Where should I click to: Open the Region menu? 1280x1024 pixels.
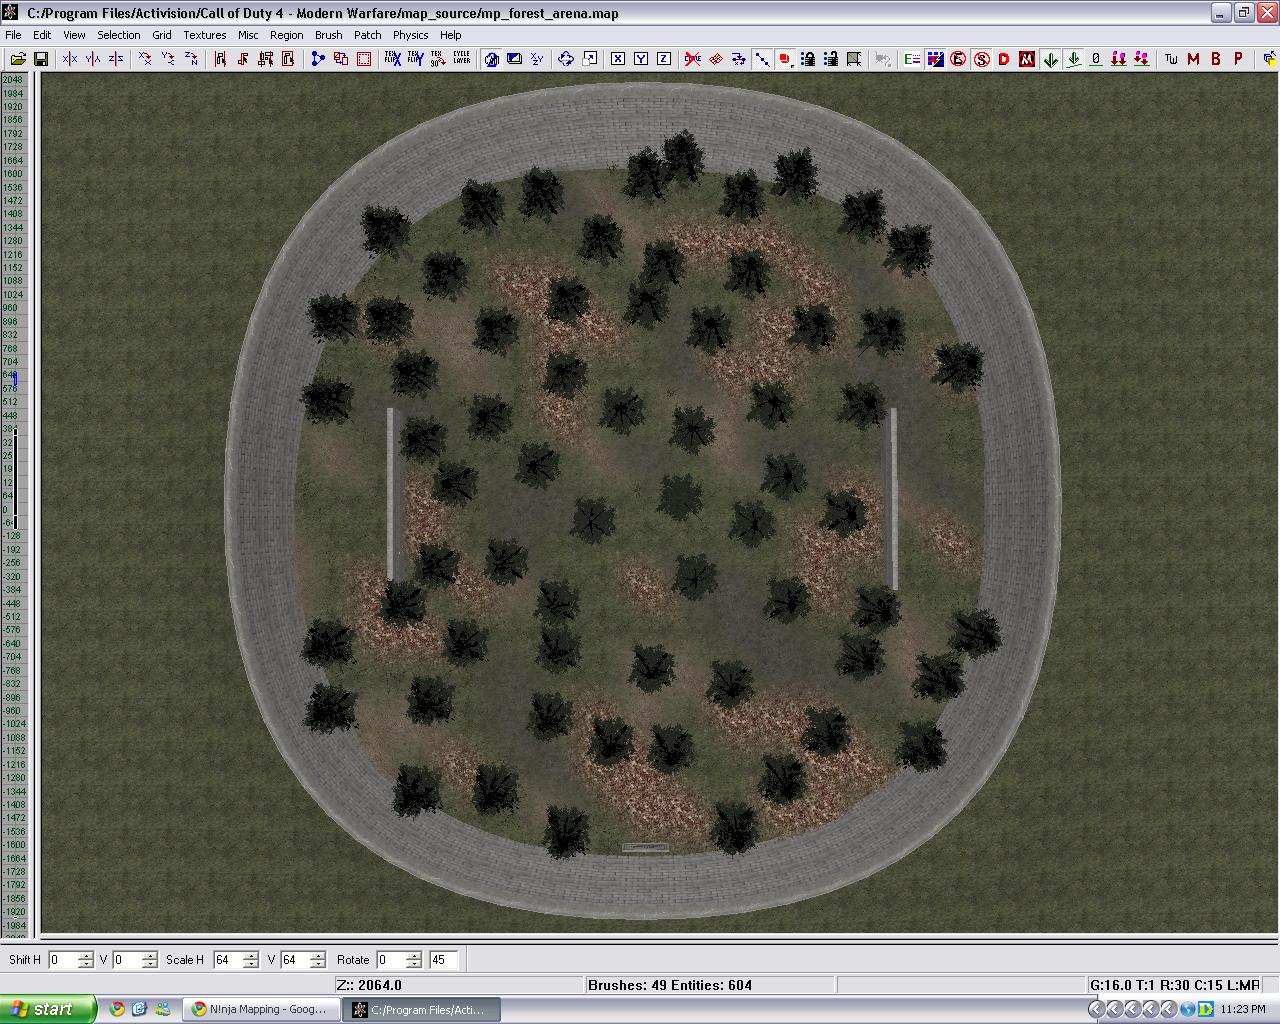coord(286,34)
